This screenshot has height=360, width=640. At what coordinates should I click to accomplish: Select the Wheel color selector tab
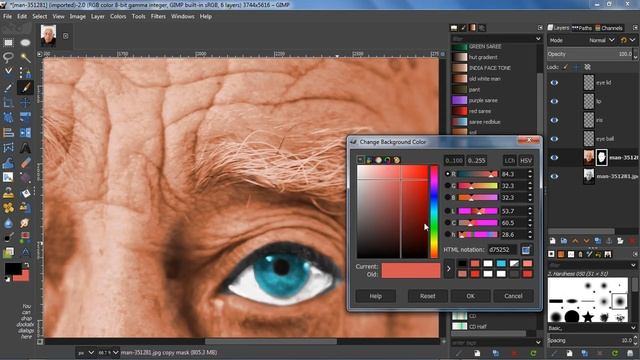[387, 160]
